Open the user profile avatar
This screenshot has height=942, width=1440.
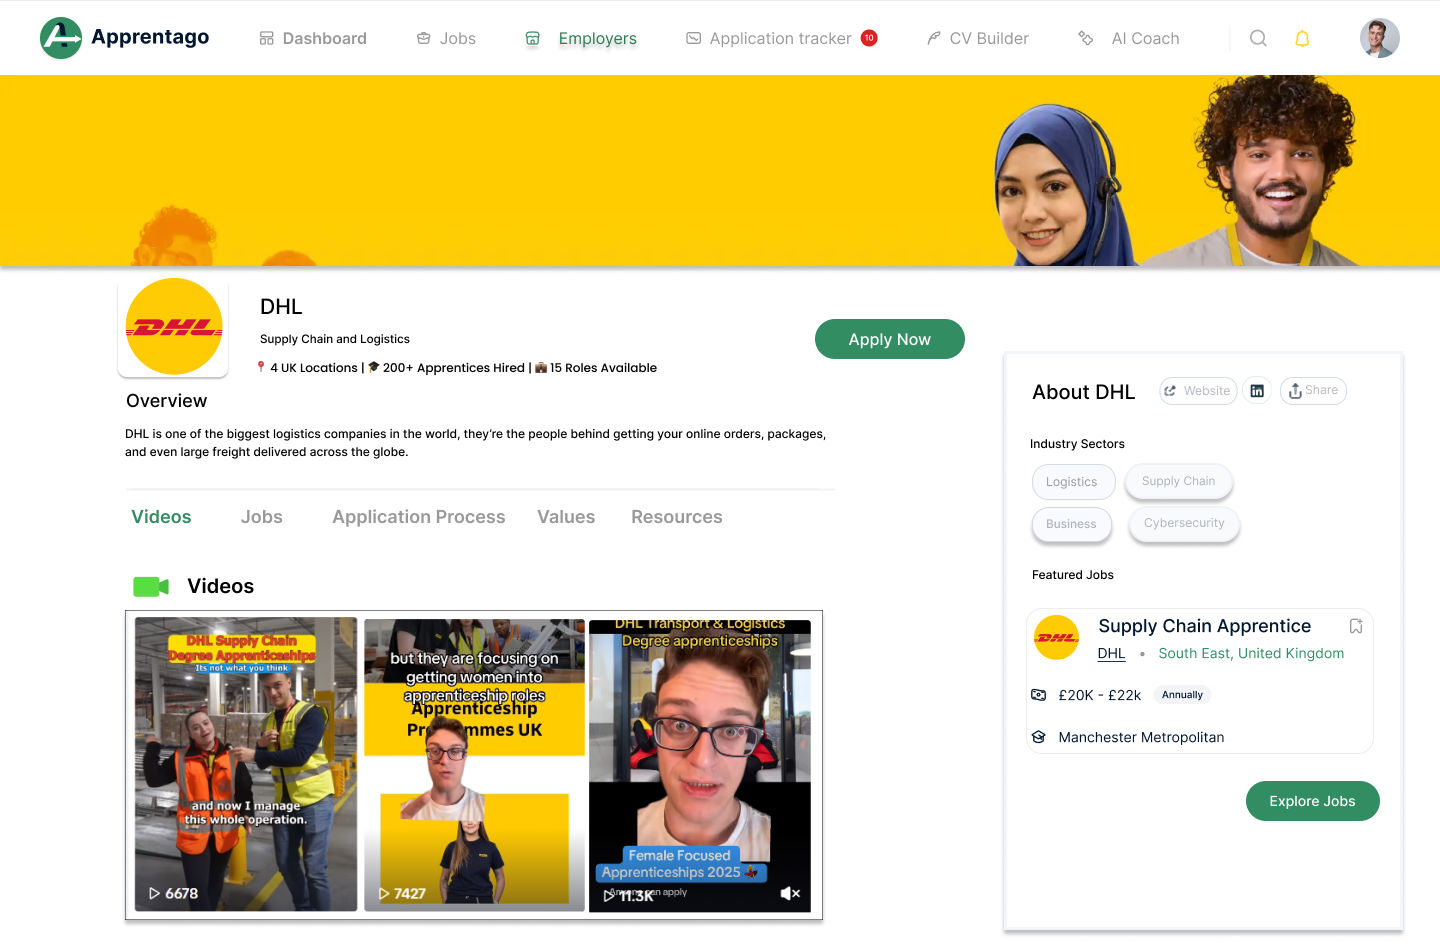(x=1379, y=38)
